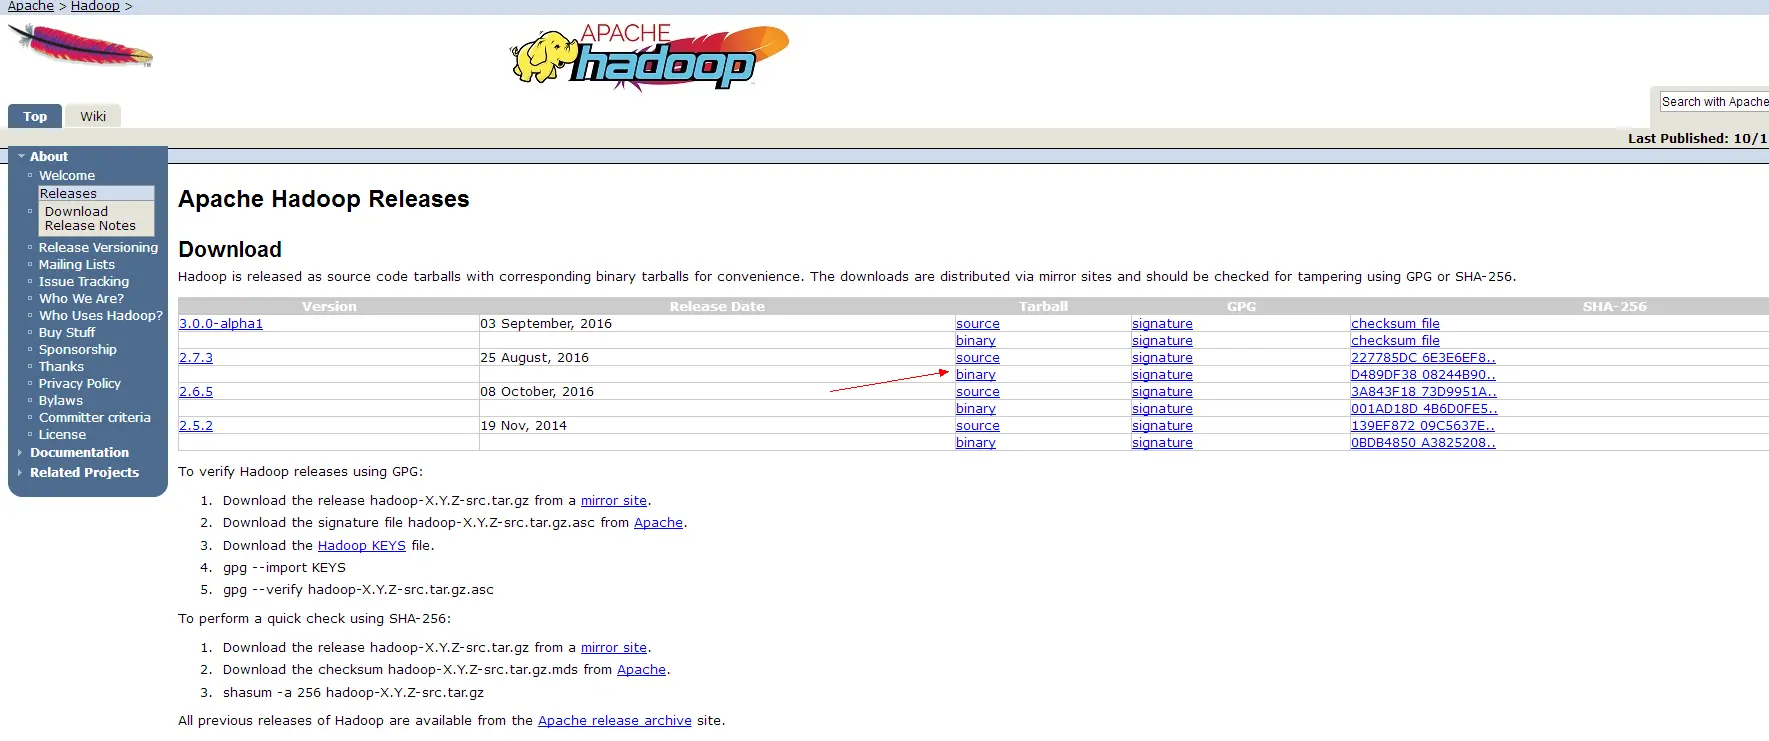Screen dimensions: 1769x741
Task: Open the Hadoop KEYS link
Action: coord(362,546)
